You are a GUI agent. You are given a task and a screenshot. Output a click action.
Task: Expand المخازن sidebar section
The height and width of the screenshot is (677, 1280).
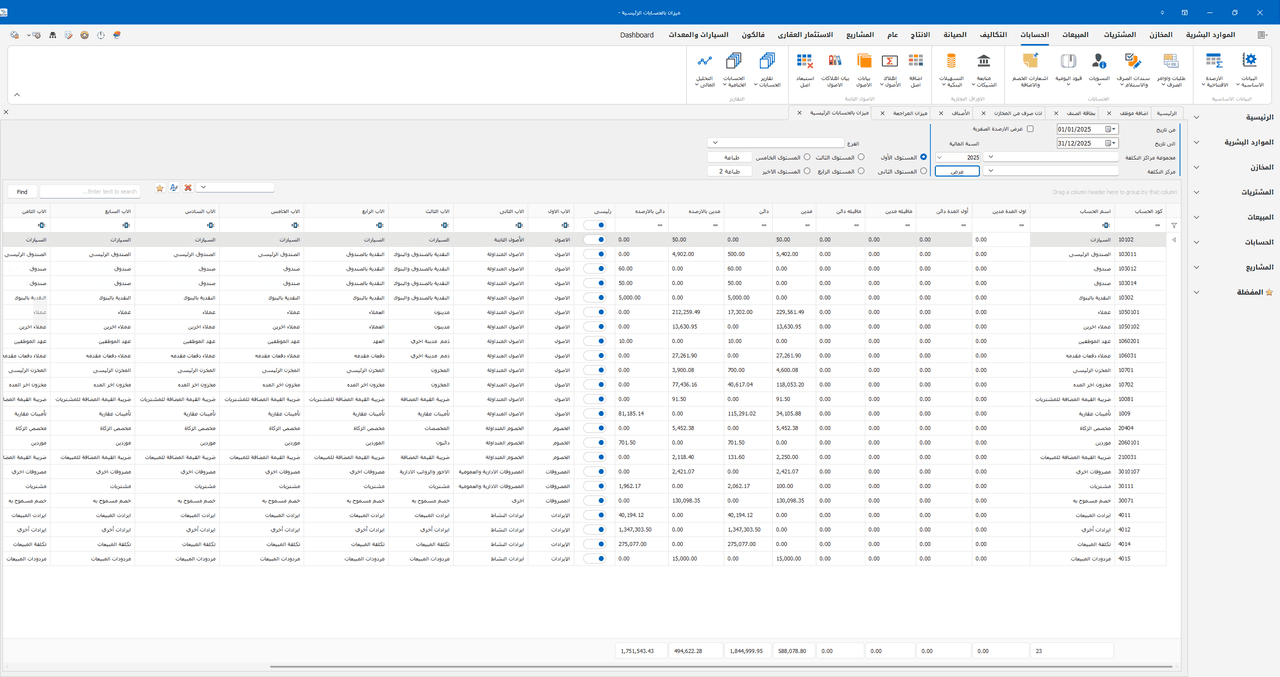pos(1197,167)
